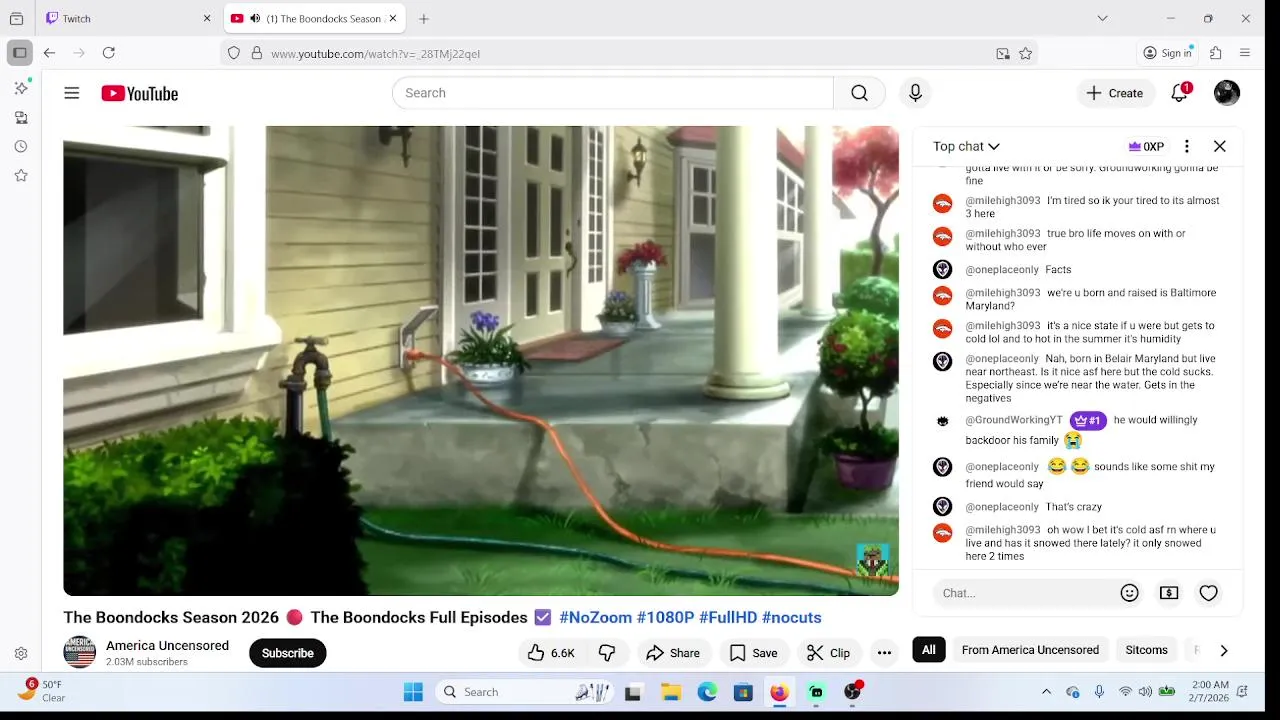Open the America Uncensored channel name
Image resolution: width=1280 pixels, height=720 pixels.
coord(167,646)
